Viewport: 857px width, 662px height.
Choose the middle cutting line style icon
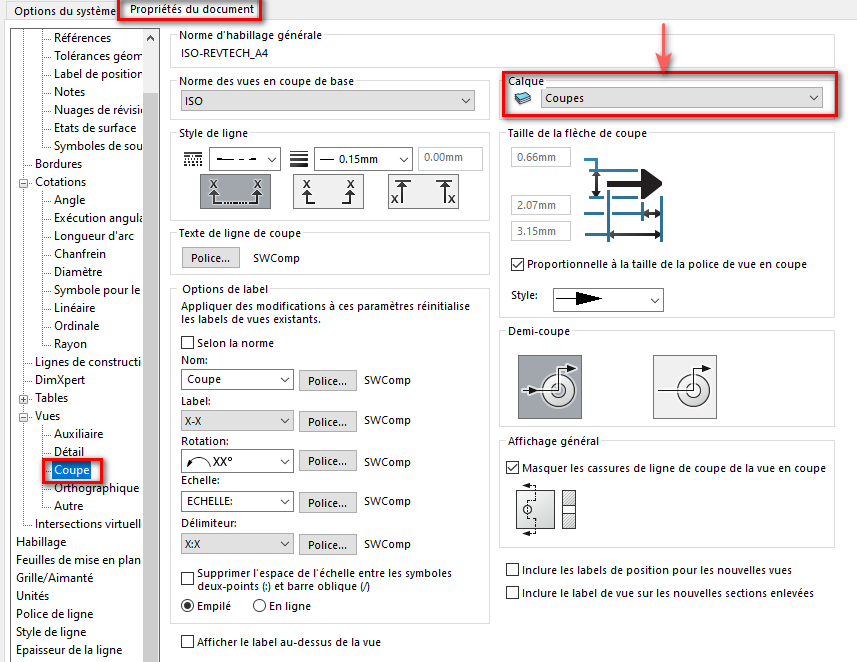[327, 191]
